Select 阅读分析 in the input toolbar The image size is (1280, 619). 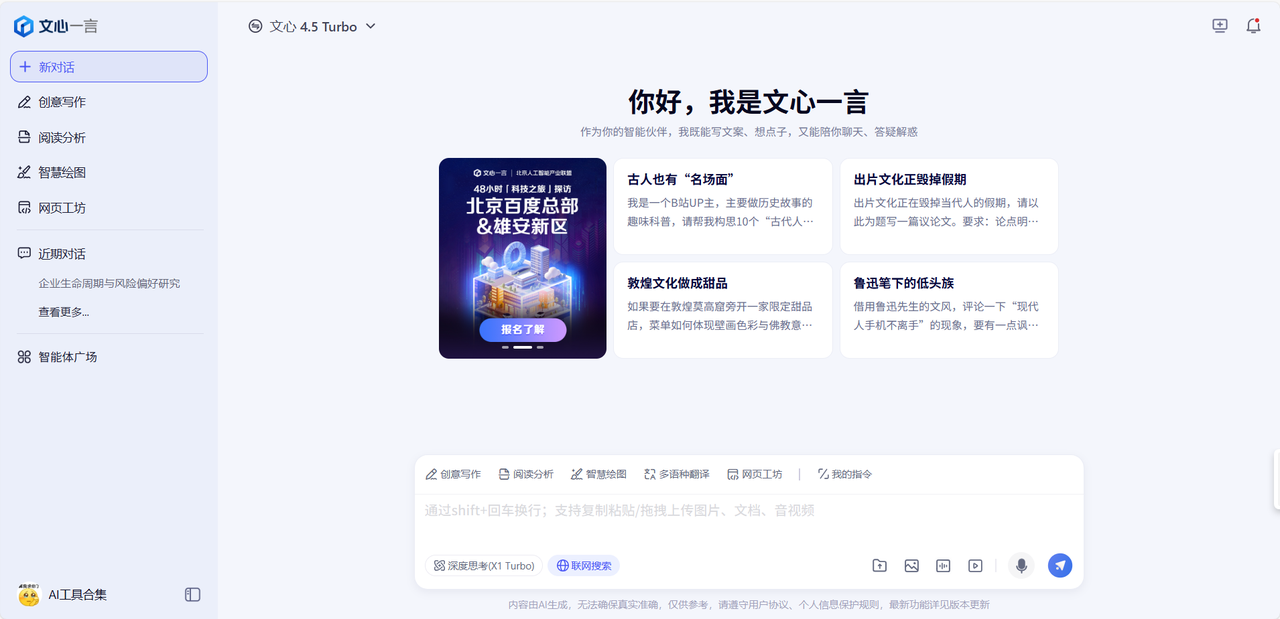(x=526, y=474)
